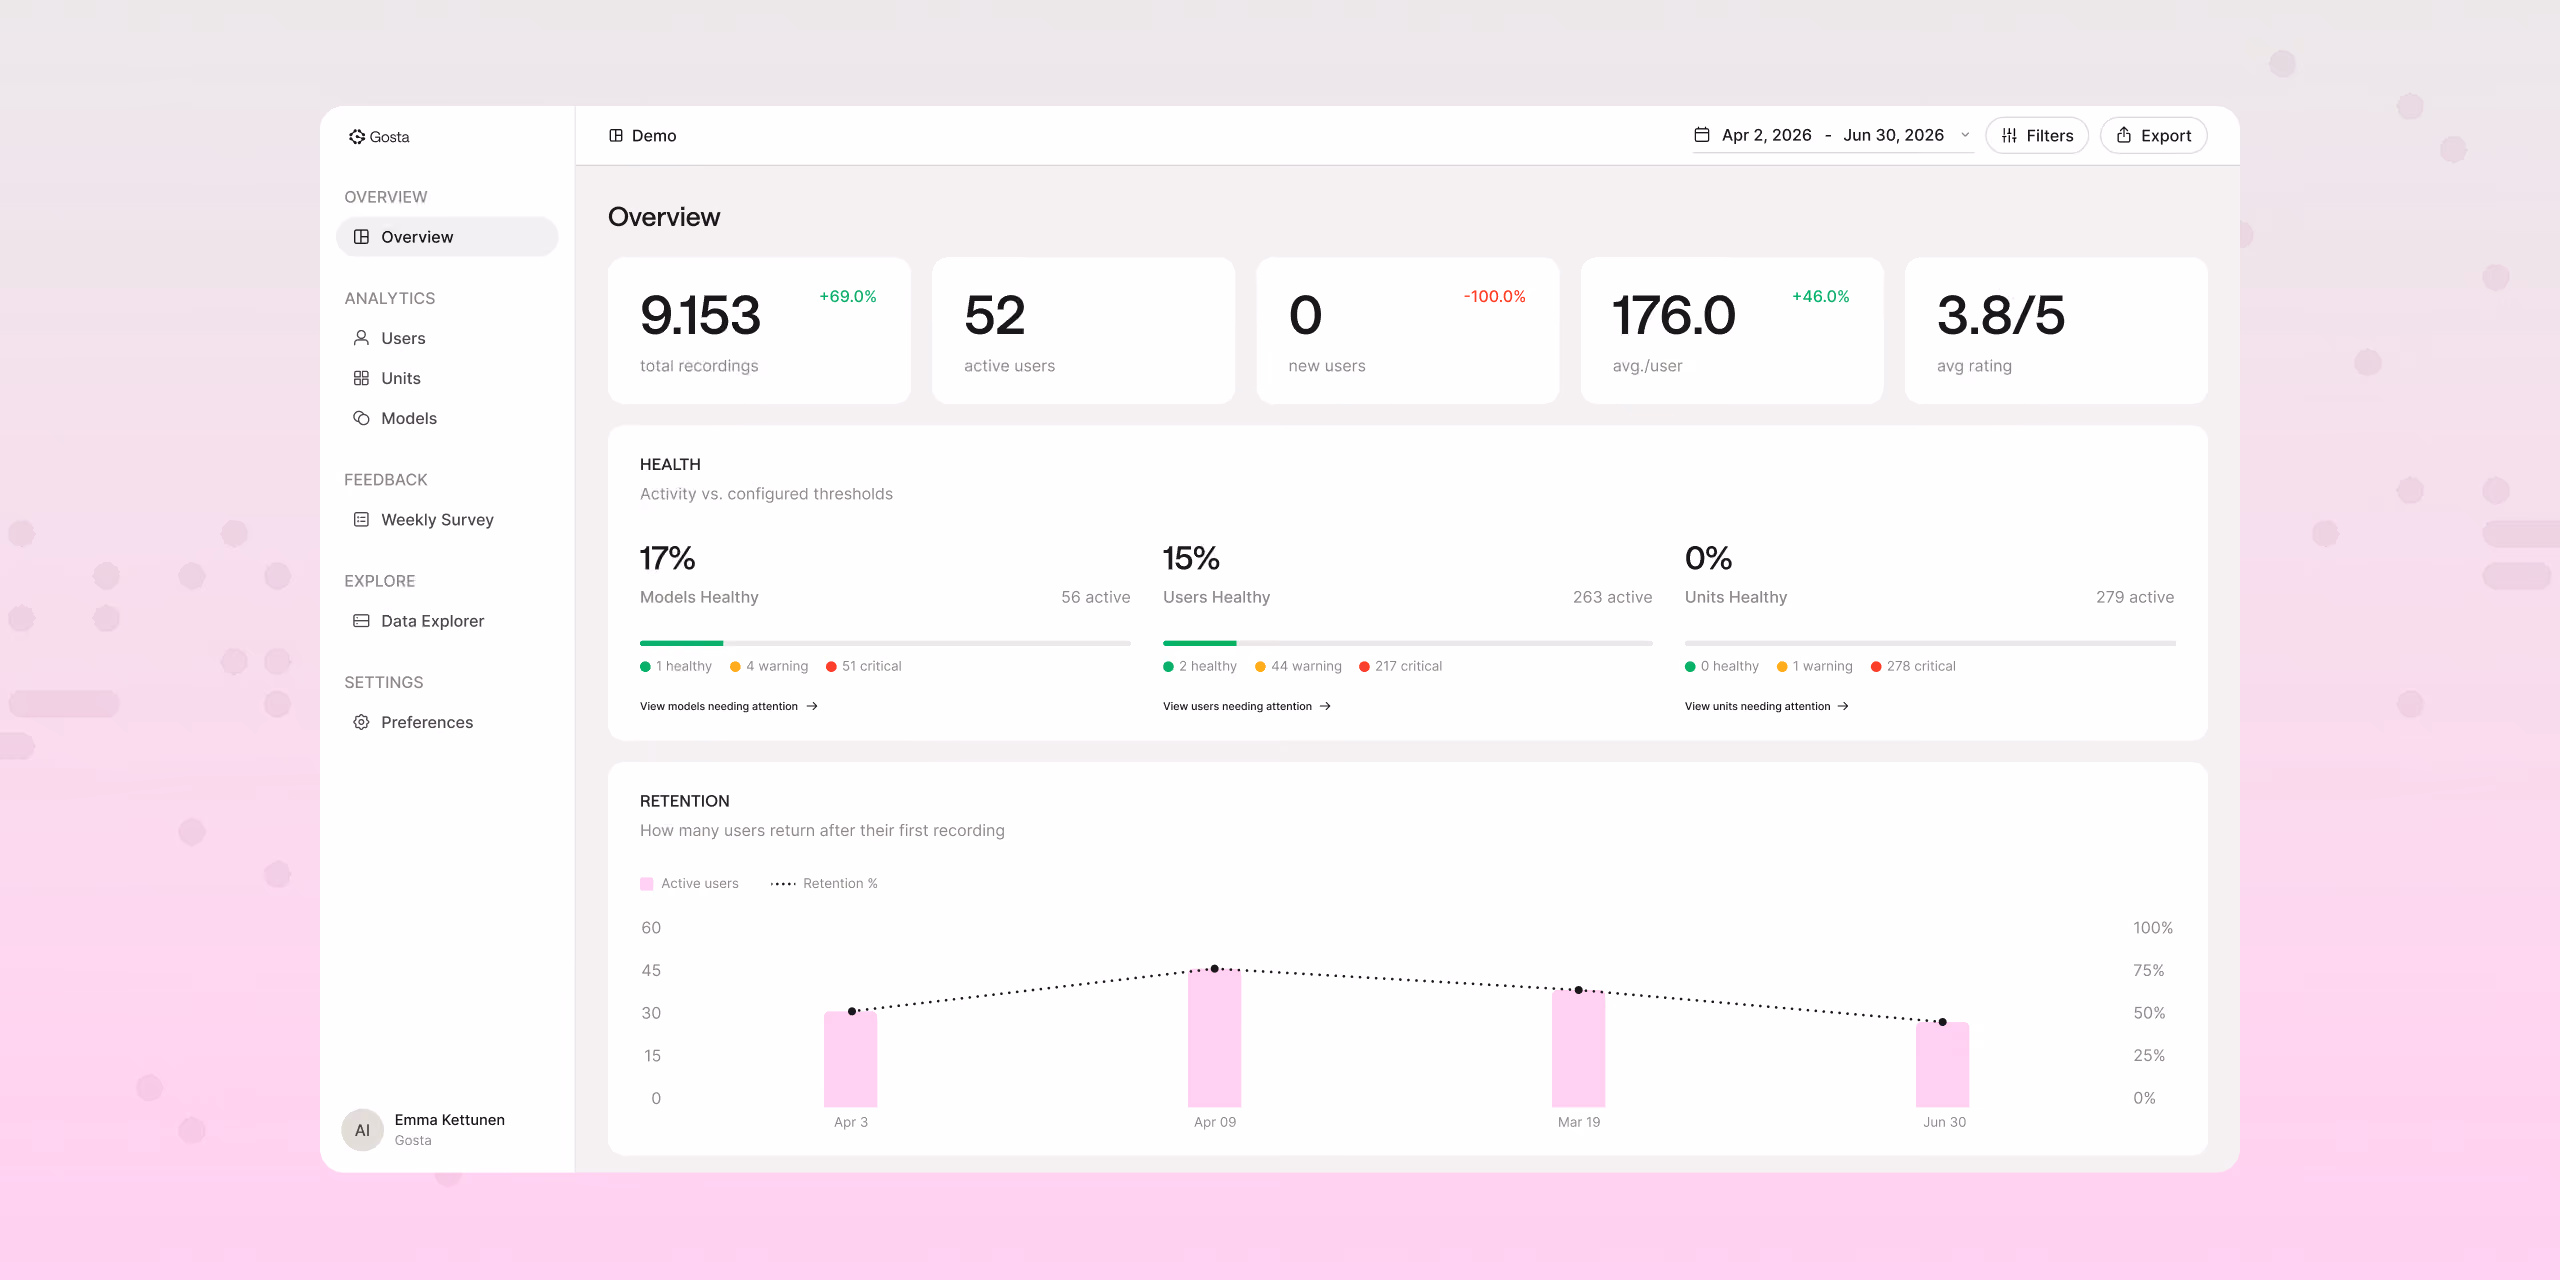Click the Models Healthy progress bar
Image resolution: width=2560 pixels, height=1280 pixels.
point(885,643)
